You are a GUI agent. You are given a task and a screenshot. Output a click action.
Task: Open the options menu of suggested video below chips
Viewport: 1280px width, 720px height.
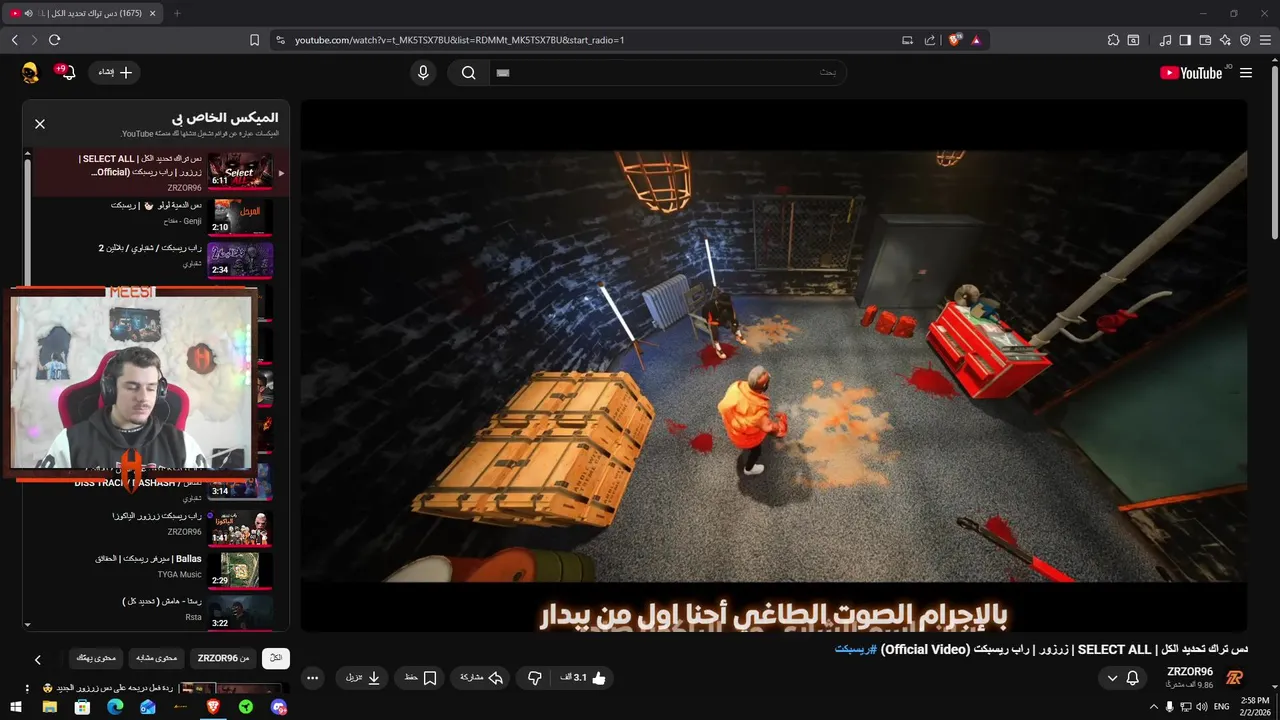click(x=28, y=689)
